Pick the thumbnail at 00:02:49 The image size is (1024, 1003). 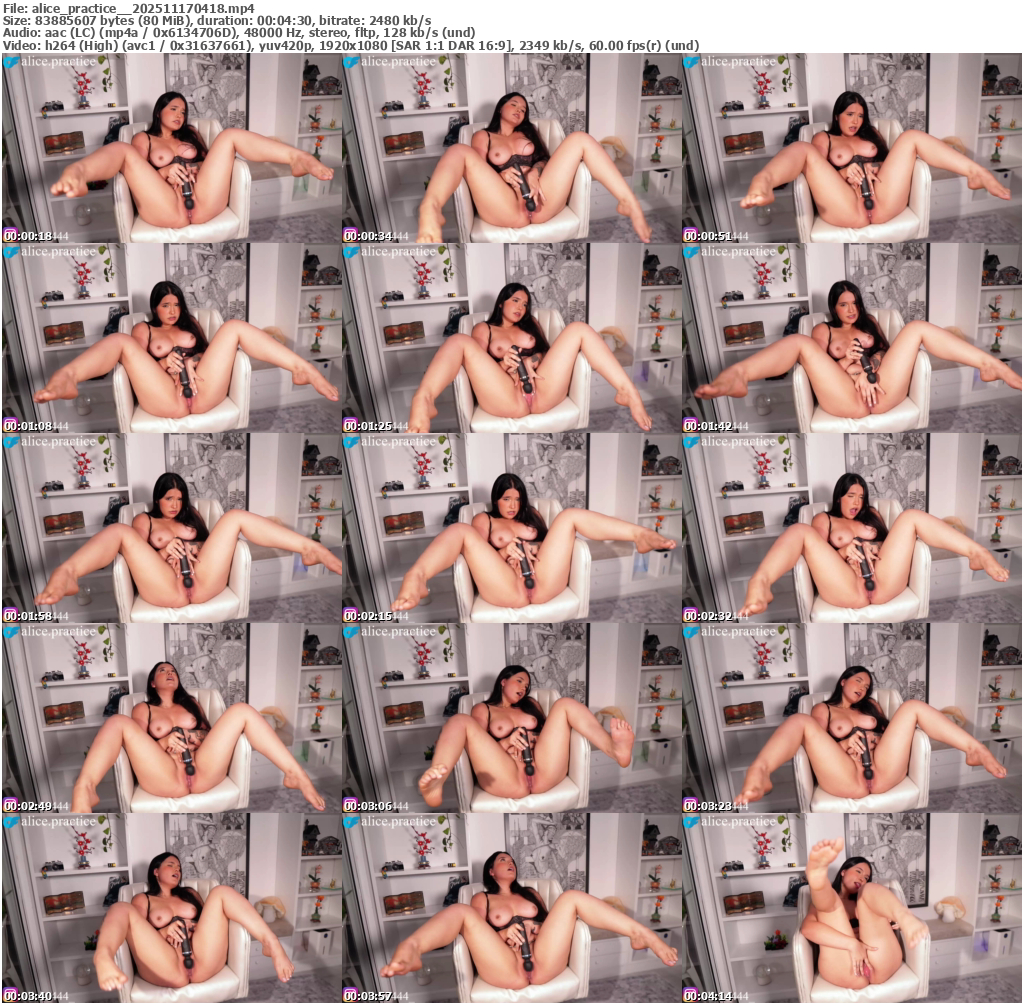[171, 718]
